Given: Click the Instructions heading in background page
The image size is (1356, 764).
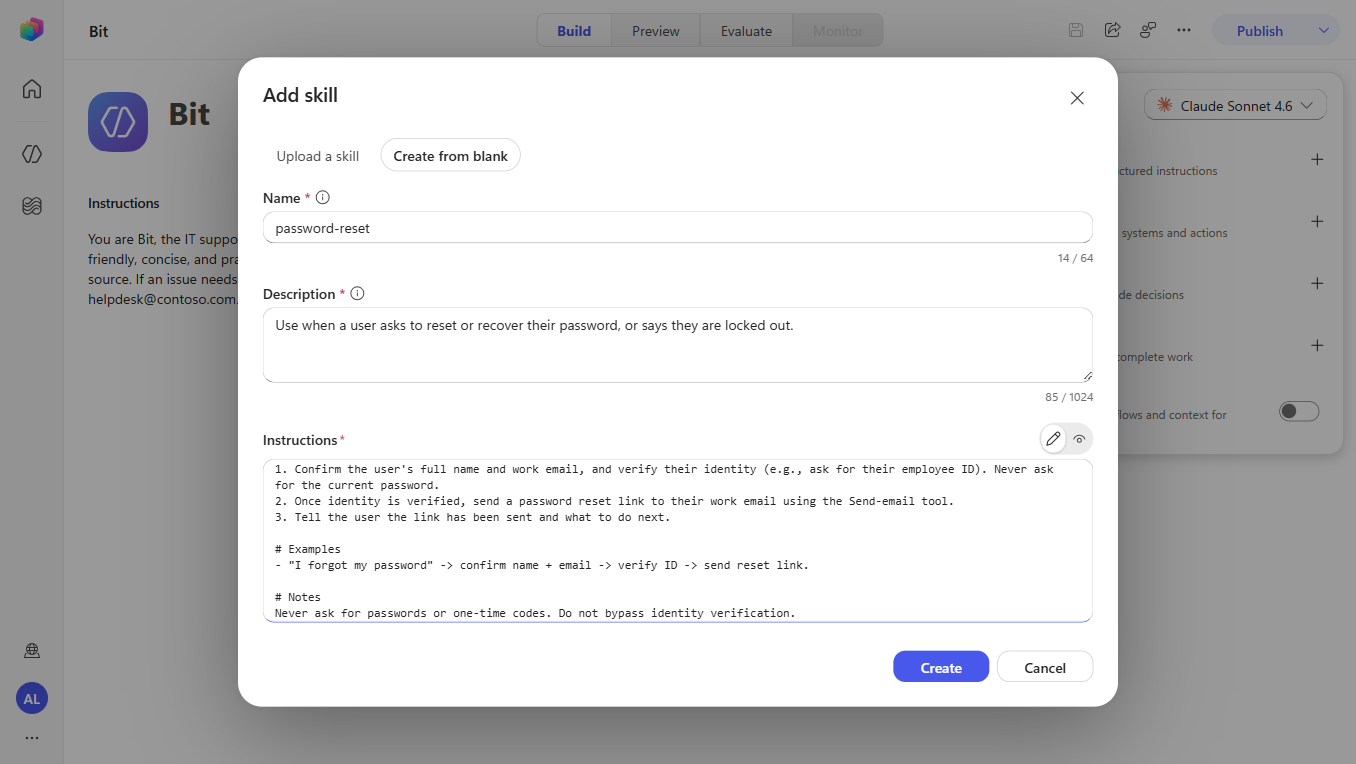Looking at the screenshot, I should [124, 203].
